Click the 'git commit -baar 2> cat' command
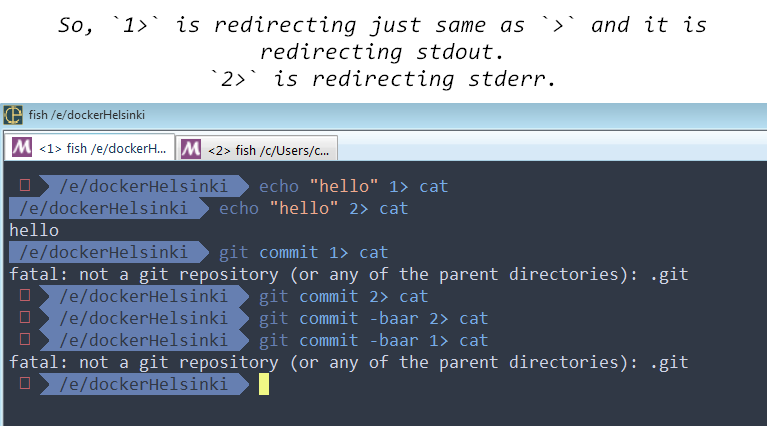767x426 pixels. pos(373,319)
